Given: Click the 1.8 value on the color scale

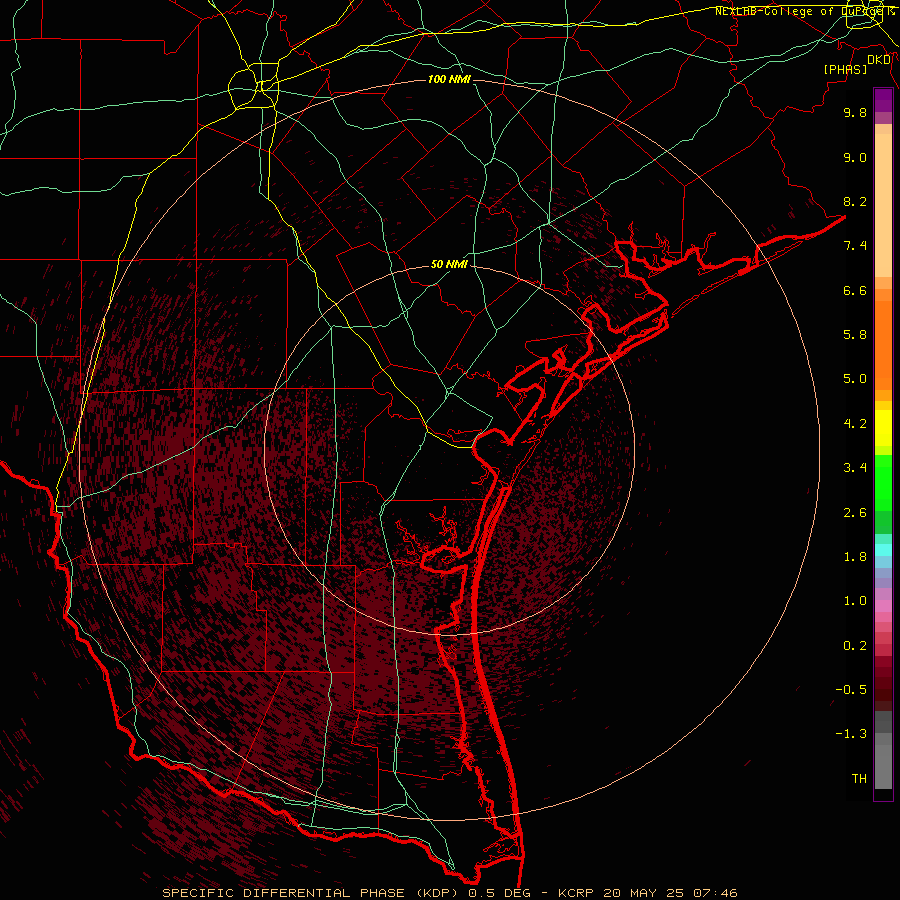Looking at the screenshot, I should [855, 557].
